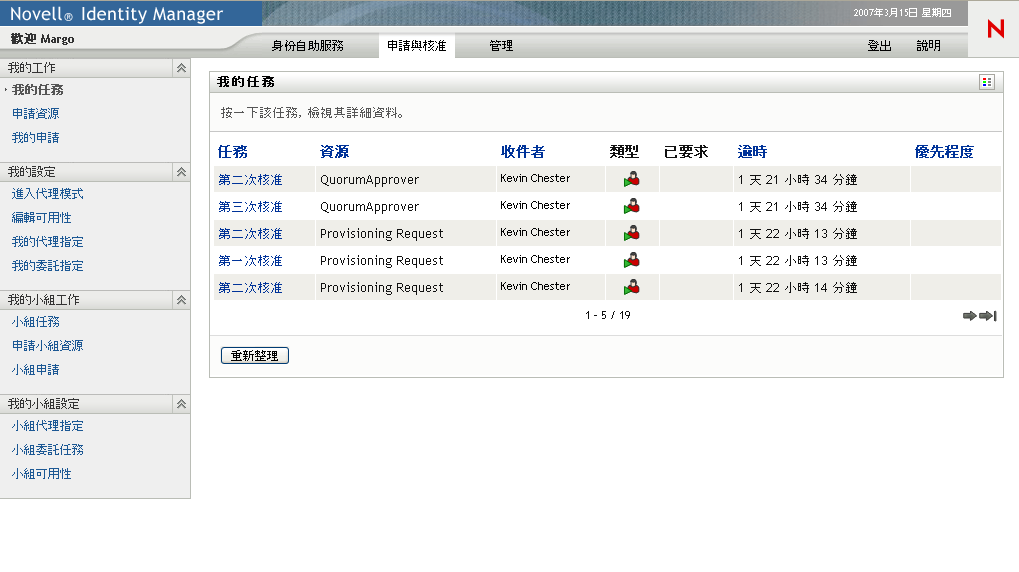The width and height of the screenshot is (1019, 572).
Task: Click the 重新整理 refresh button
Action: pos(255,356)
